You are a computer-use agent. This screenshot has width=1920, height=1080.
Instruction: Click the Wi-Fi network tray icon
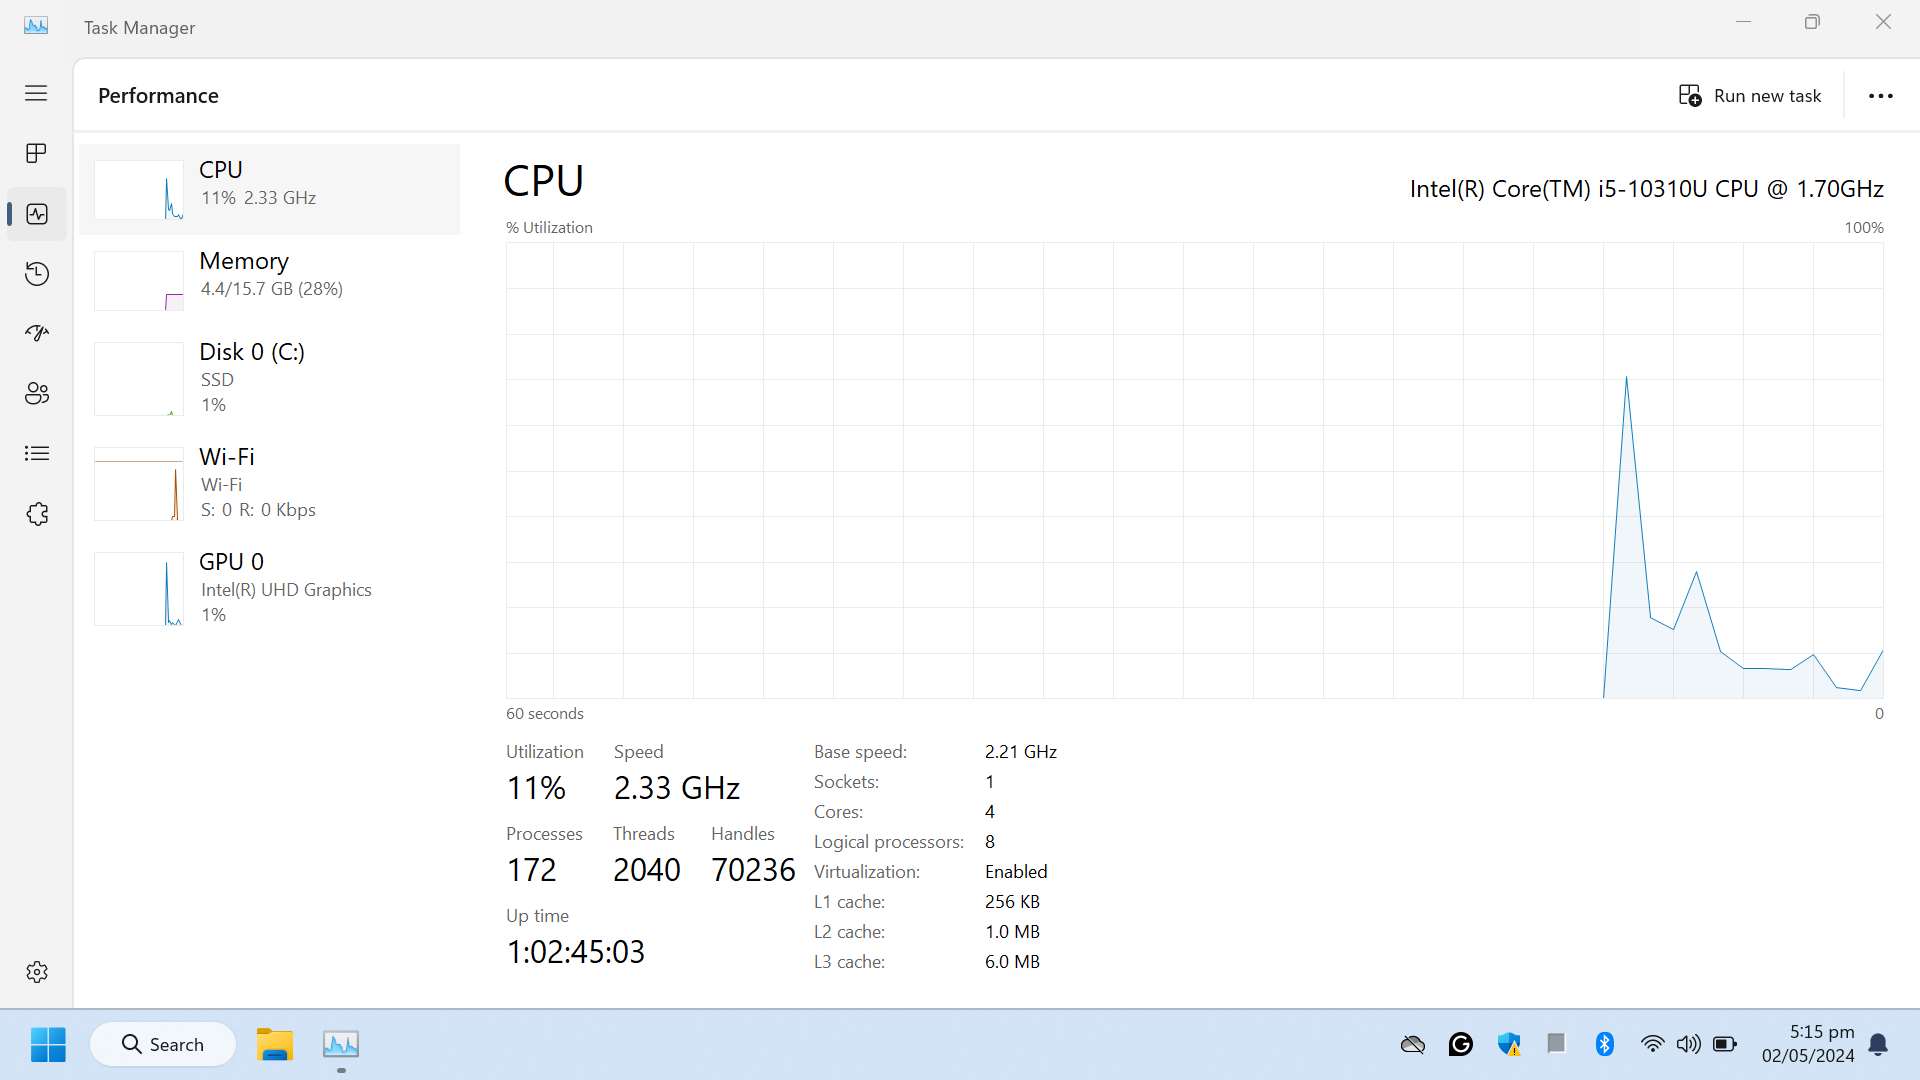(1653, 1044)
